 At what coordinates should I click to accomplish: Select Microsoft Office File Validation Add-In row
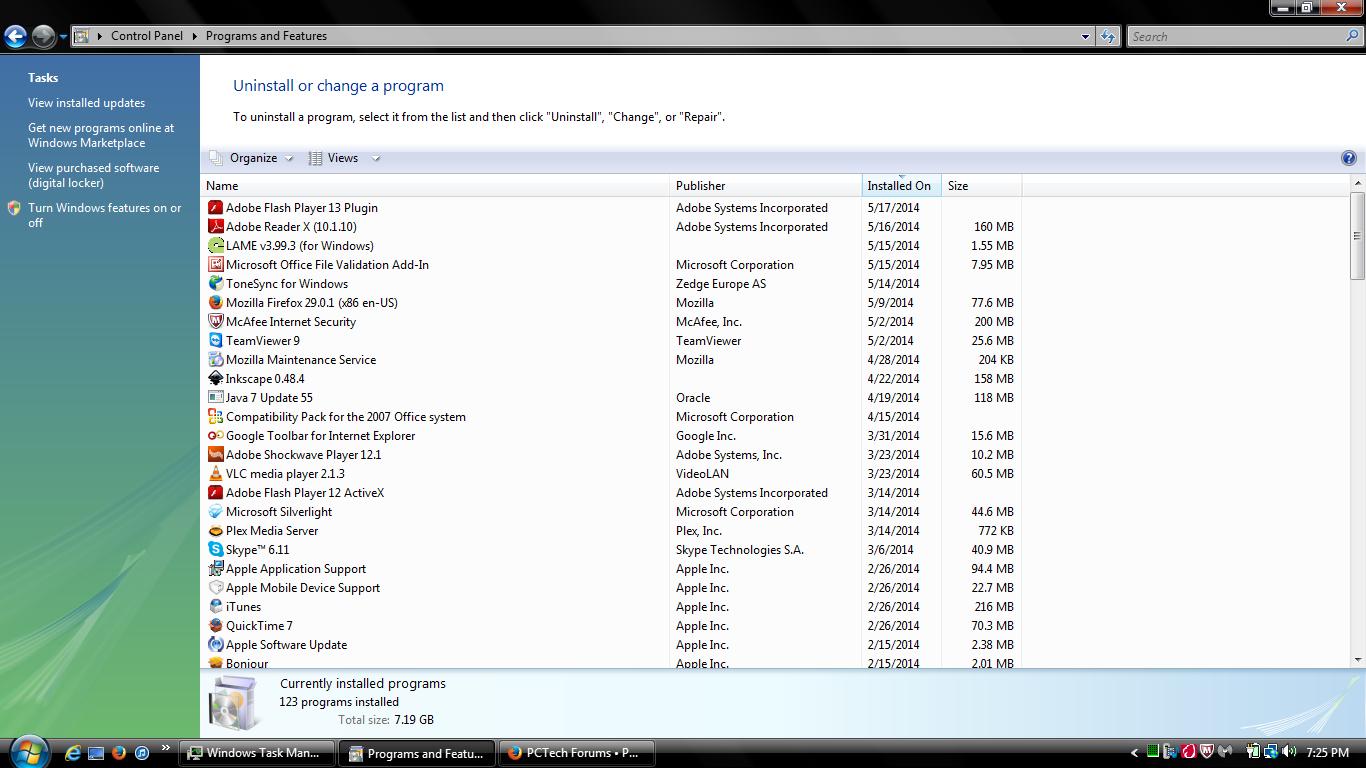[613, 265]
